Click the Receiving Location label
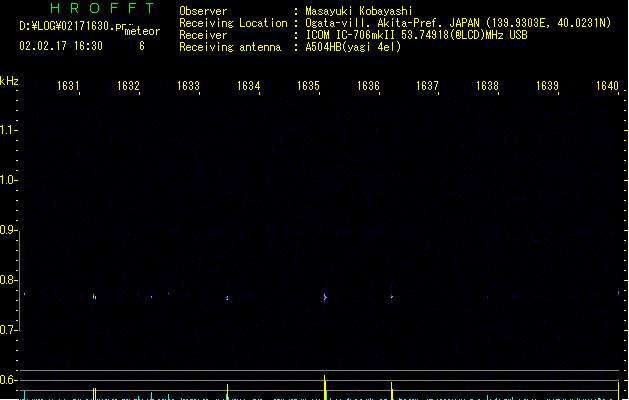The height and width of the screenshot is (400, 629). pyautogui.click(x=233, y=23)
